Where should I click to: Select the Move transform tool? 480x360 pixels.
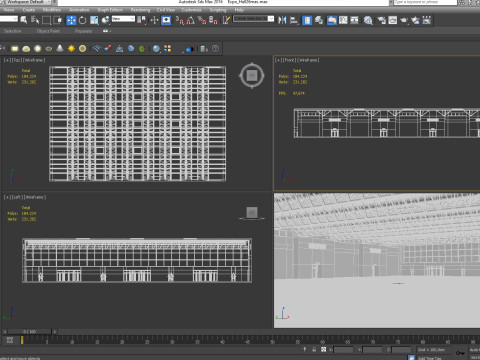71,20
